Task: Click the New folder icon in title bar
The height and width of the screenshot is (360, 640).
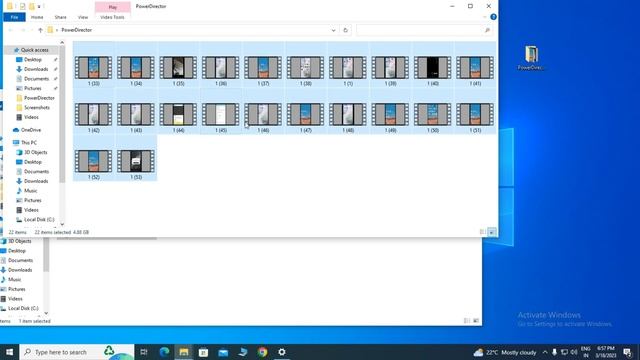Action: [x=31, y=7]
